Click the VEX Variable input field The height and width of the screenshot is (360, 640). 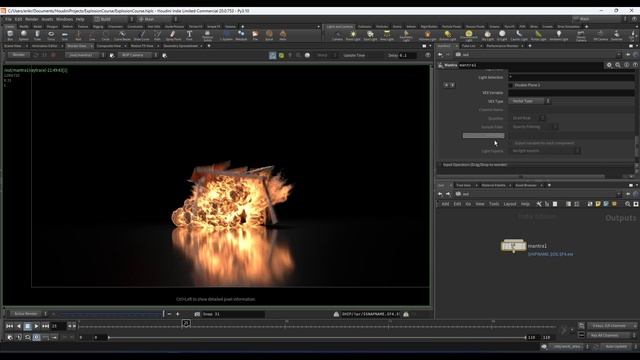pyautogui.click(x=571, y=93)
